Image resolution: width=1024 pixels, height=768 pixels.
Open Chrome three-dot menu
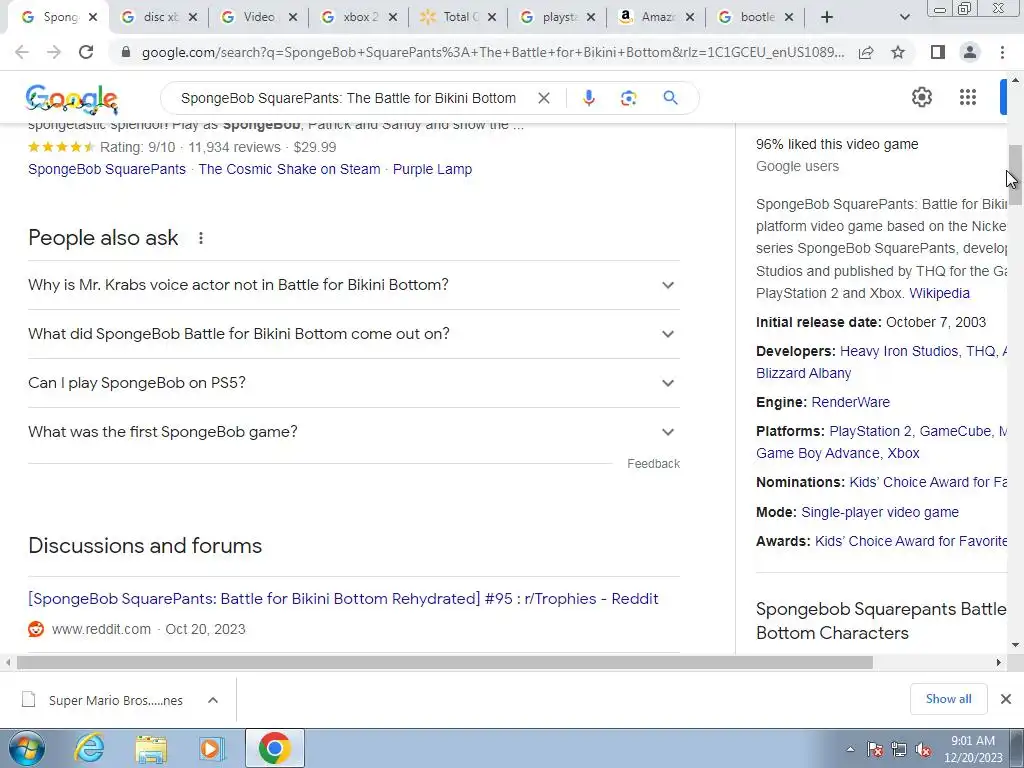coord(1002,52)
